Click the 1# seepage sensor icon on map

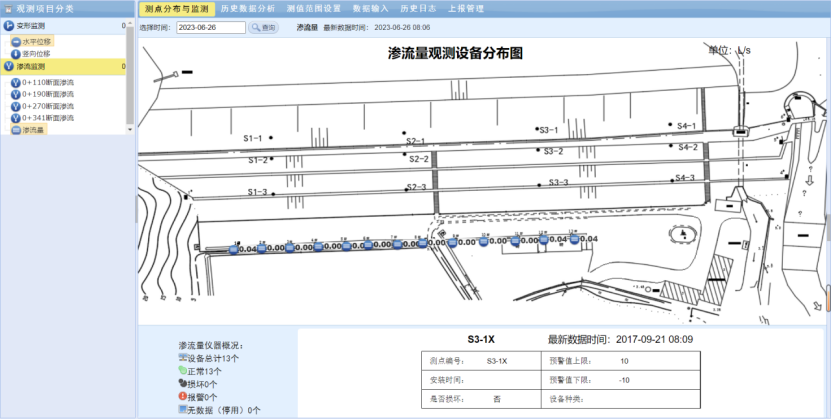[234, 248]
